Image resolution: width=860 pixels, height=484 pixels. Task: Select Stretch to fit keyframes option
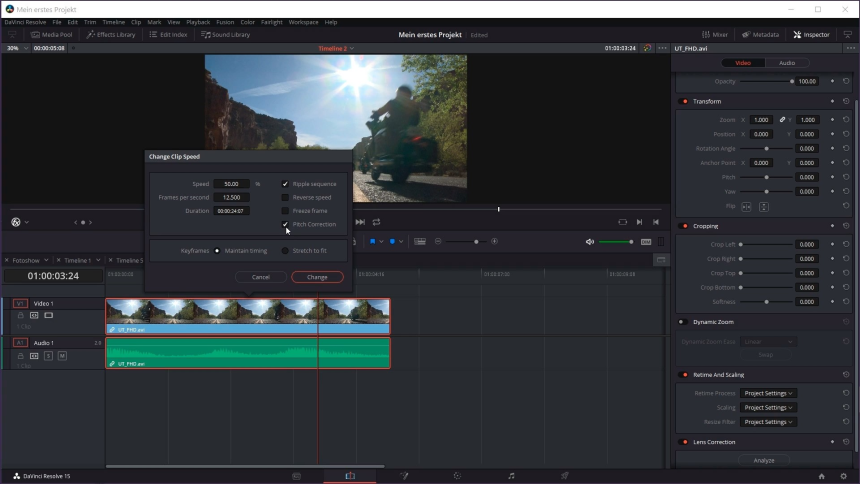285,251
